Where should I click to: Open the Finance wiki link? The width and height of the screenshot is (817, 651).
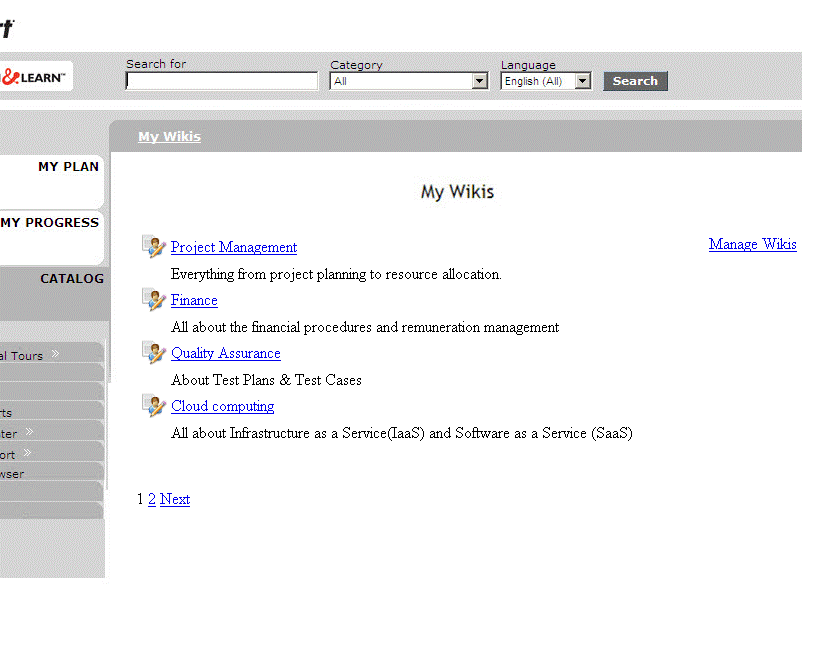point(194,300)
